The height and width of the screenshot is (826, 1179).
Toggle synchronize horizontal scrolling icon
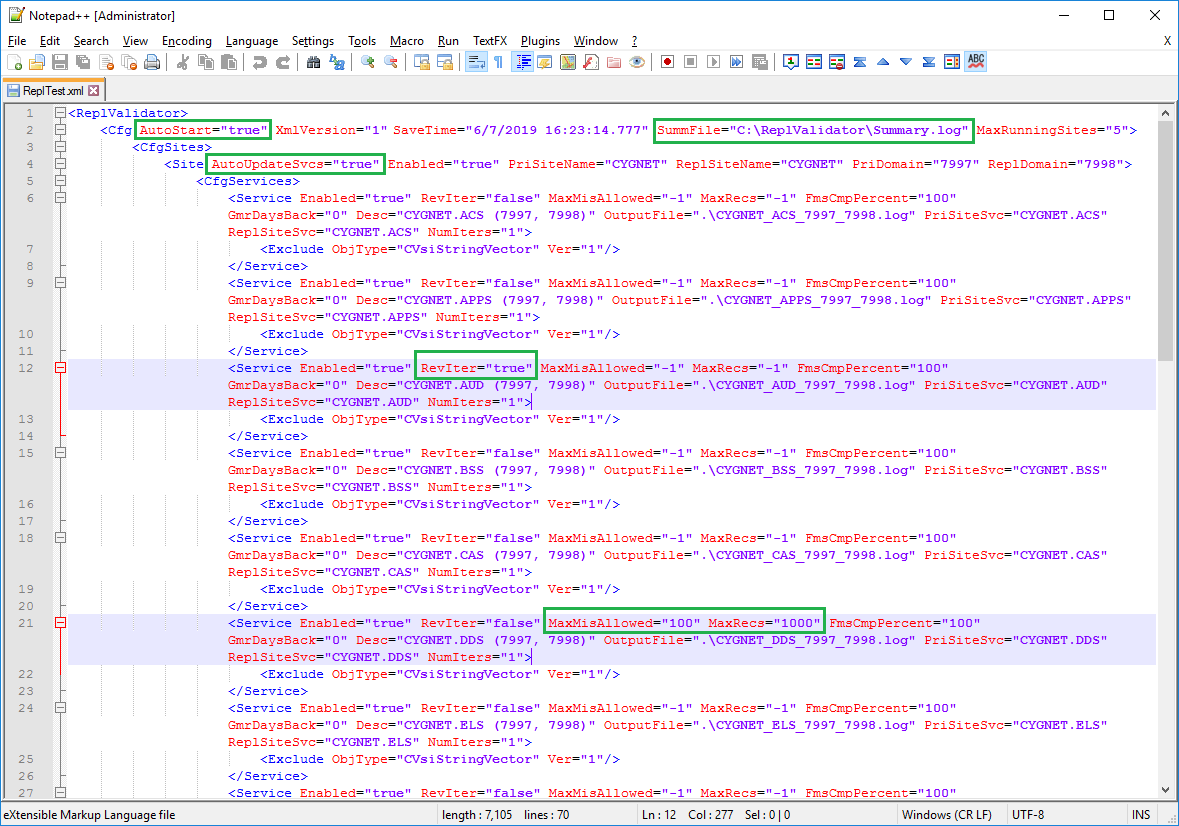[445, 62]
